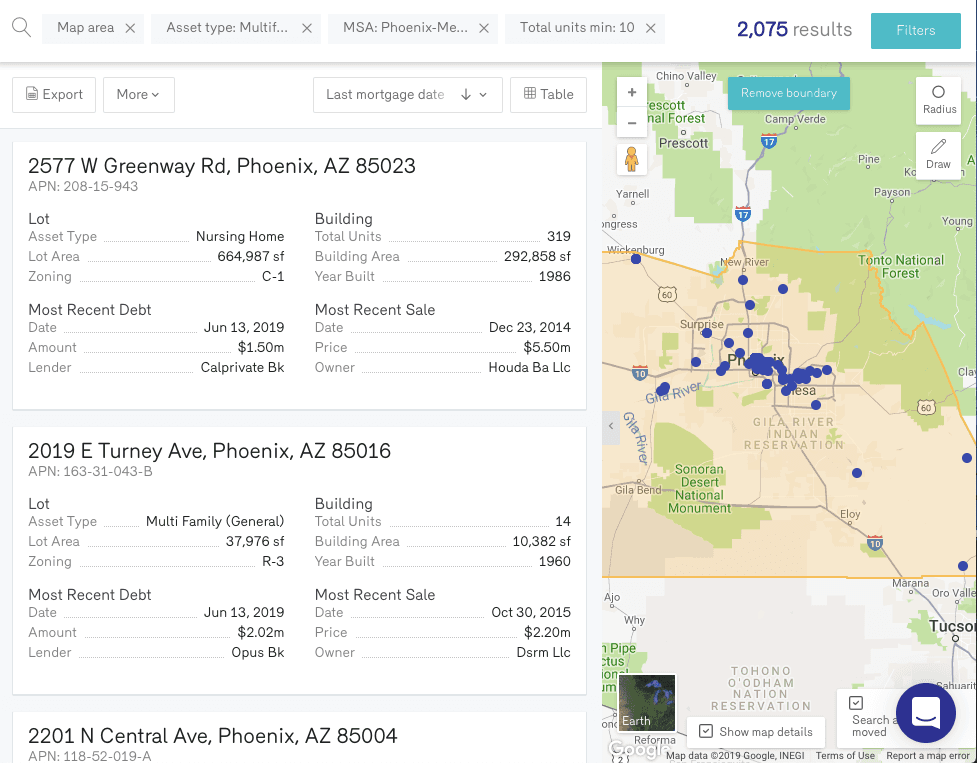Select the Radius drawing tool
Image resolution: width=977 pixels, height=763 pixels.
click(x=938, y=99)
